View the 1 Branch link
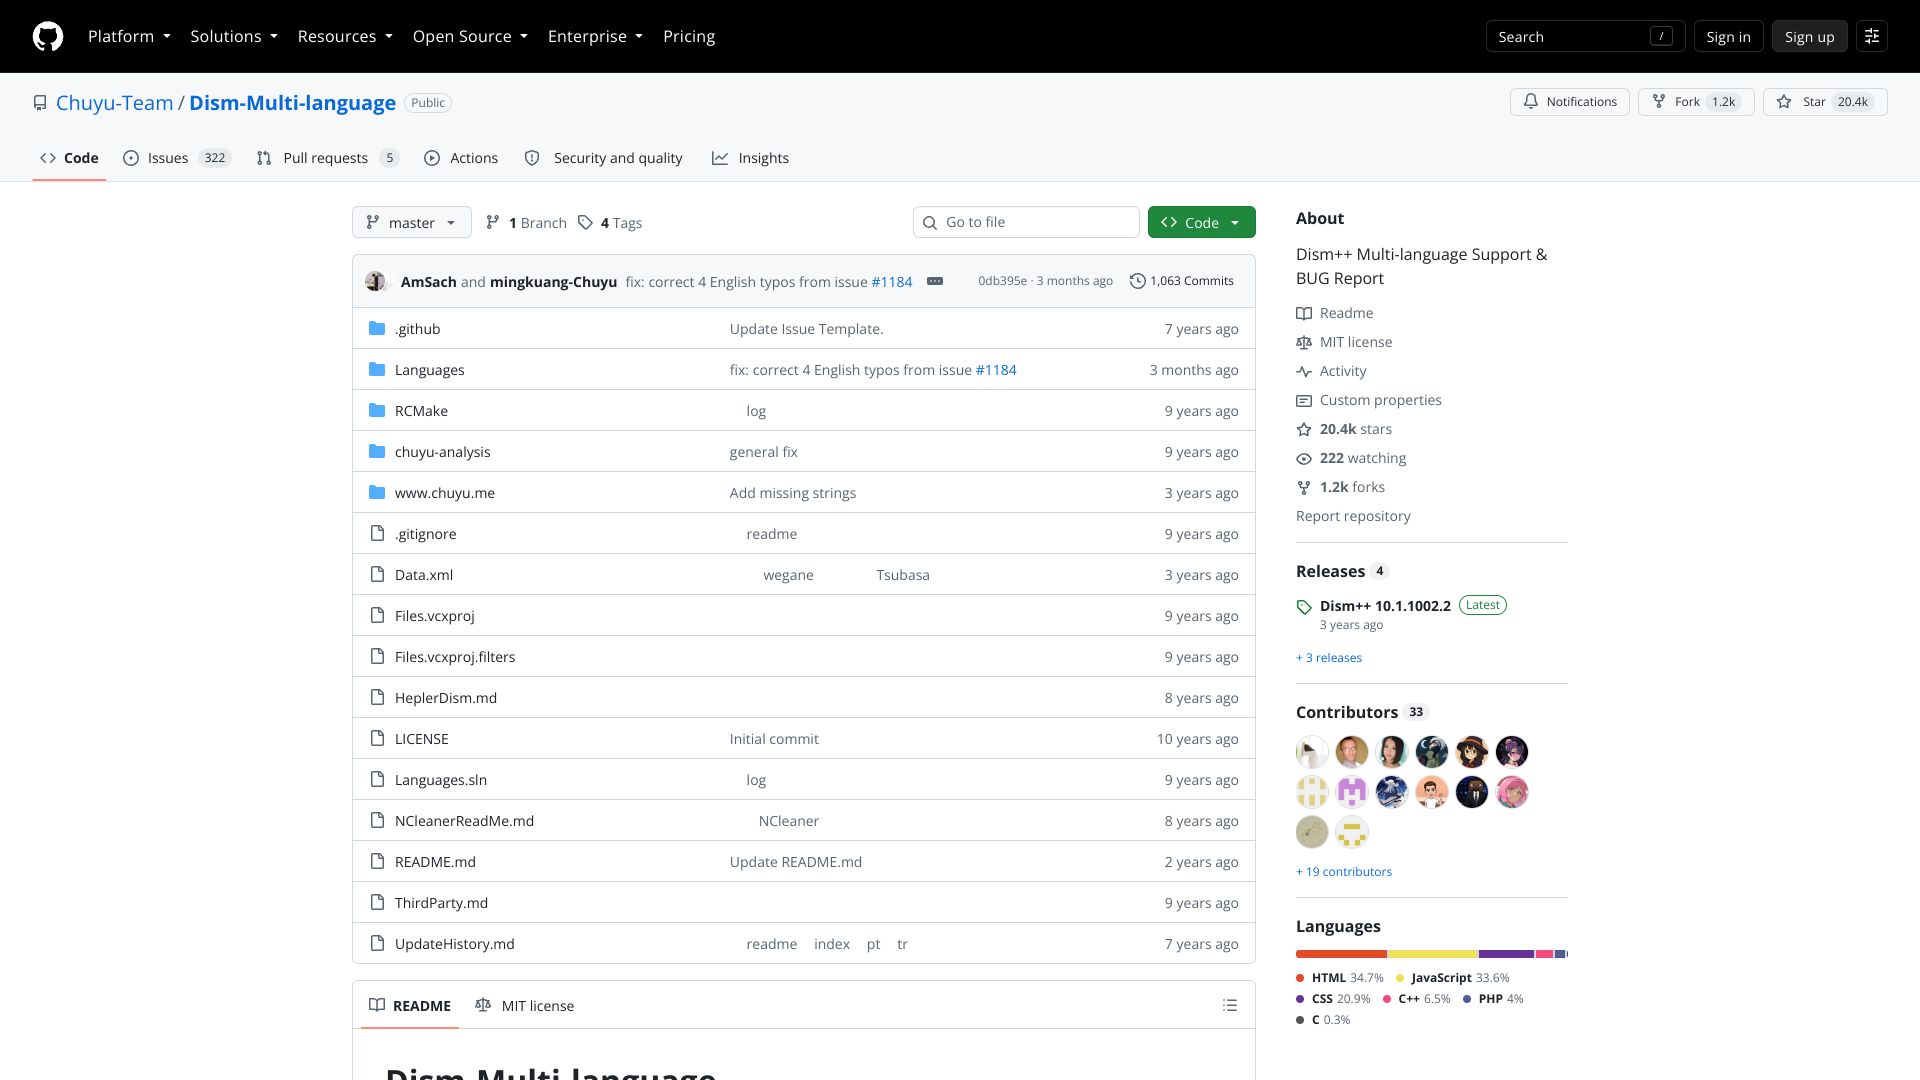Screen dimensions: 1920x1080 527,223
